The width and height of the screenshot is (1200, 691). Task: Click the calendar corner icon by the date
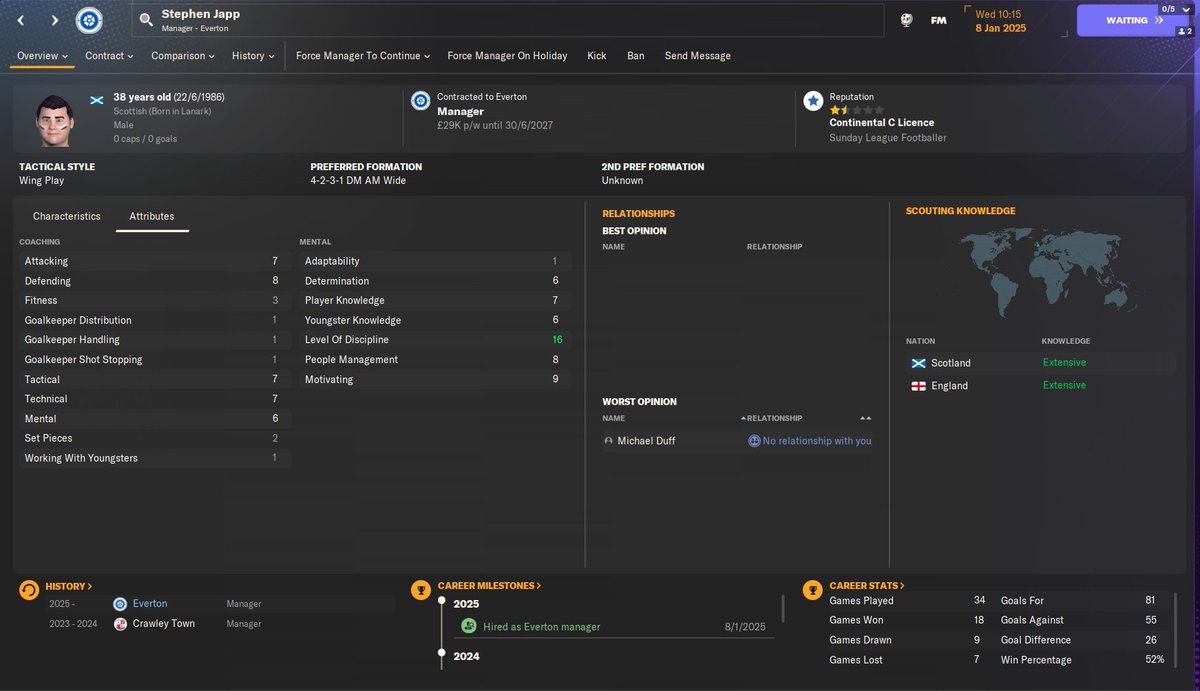tap(967, 10)
